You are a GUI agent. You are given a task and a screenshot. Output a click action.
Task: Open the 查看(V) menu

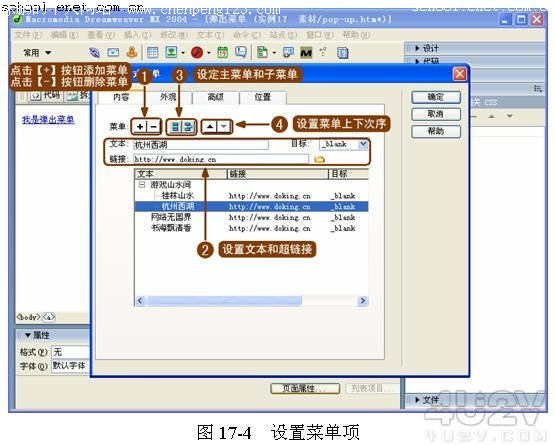[101, 35]
